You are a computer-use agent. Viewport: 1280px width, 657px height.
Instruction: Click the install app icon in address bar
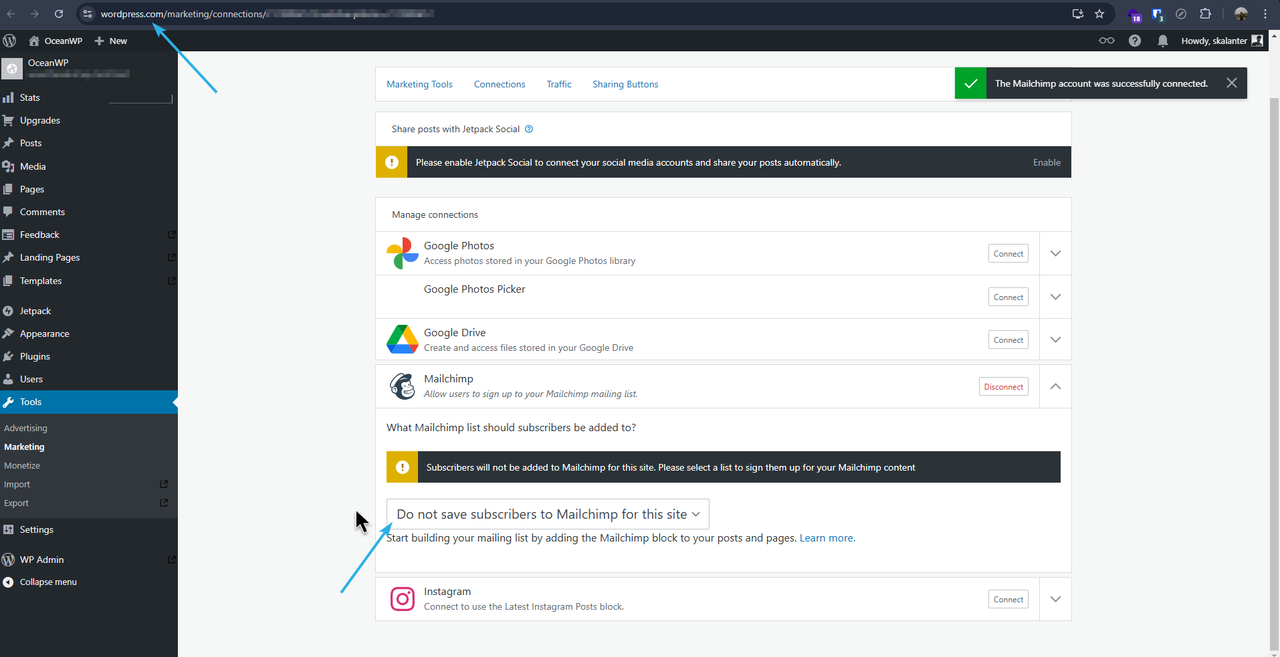pos(1077,14)
